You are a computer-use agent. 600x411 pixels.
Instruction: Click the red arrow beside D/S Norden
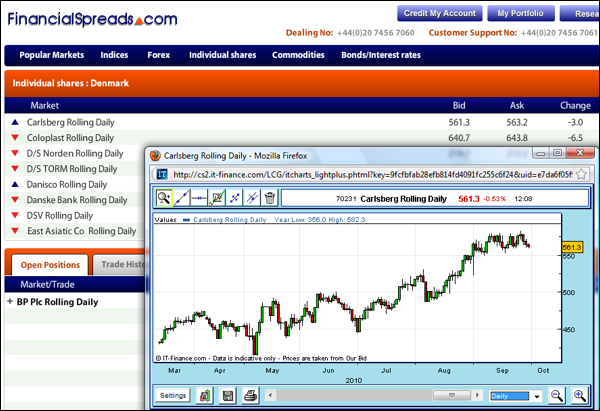pos(15,153)
